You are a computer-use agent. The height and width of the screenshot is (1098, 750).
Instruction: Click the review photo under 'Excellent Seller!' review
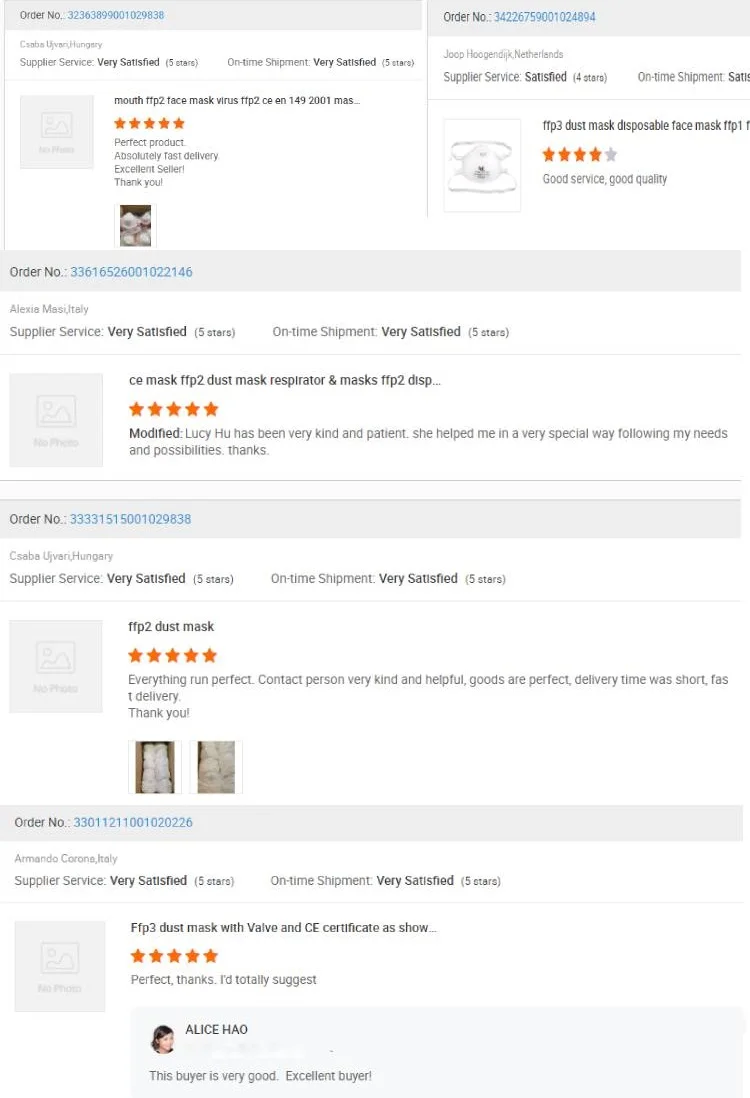135,226
